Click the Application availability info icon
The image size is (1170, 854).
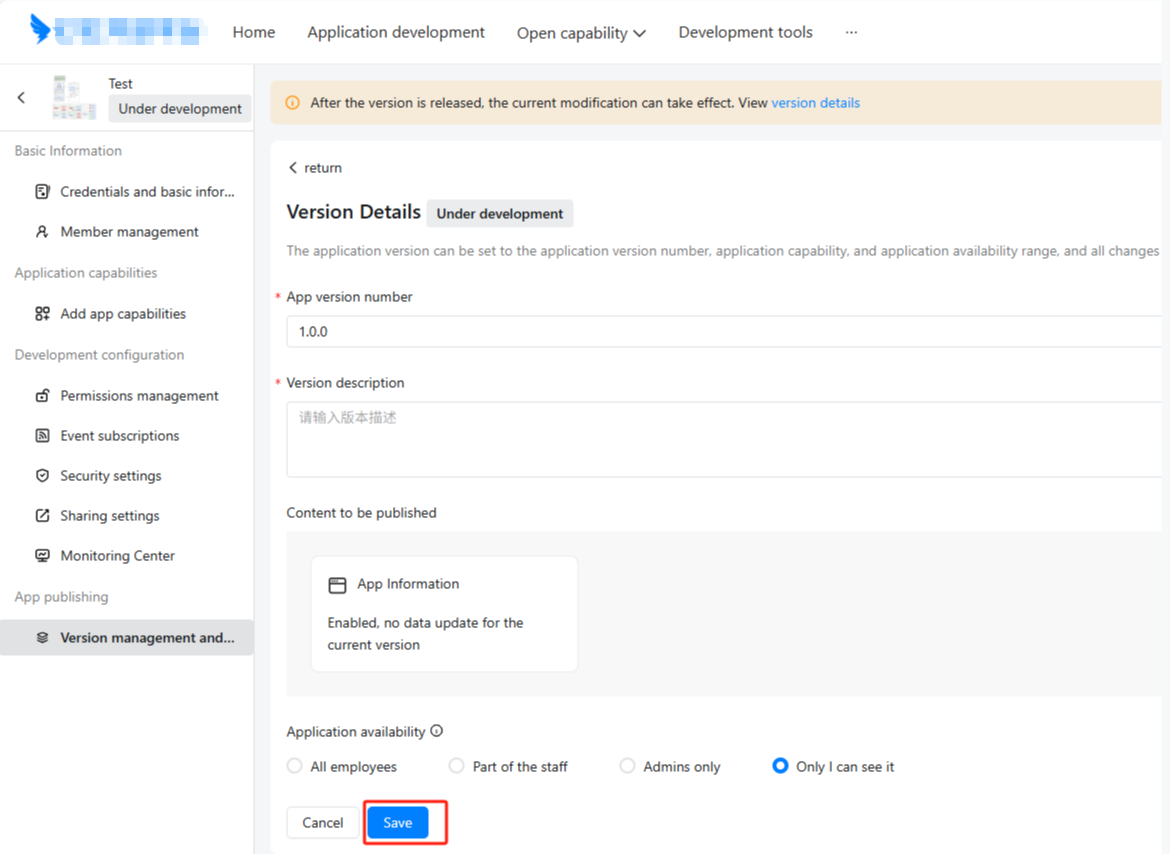point(436,731)
